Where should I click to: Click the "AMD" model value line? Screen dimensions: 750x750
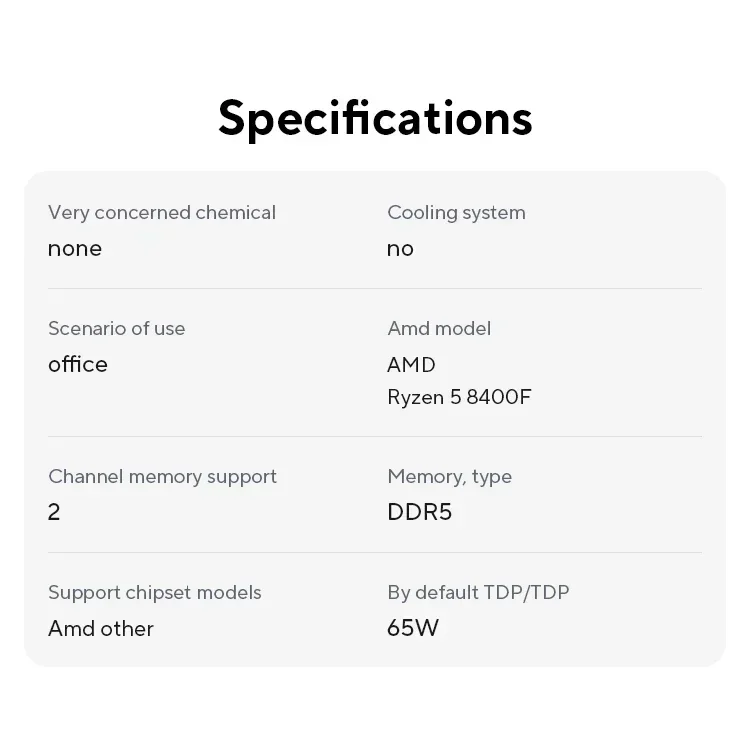click(411, 364)
